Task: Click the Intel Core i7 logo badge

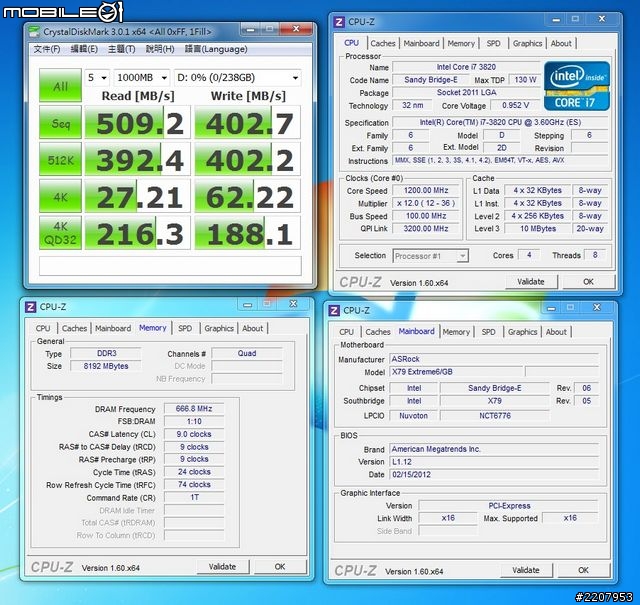Action: 577,86
